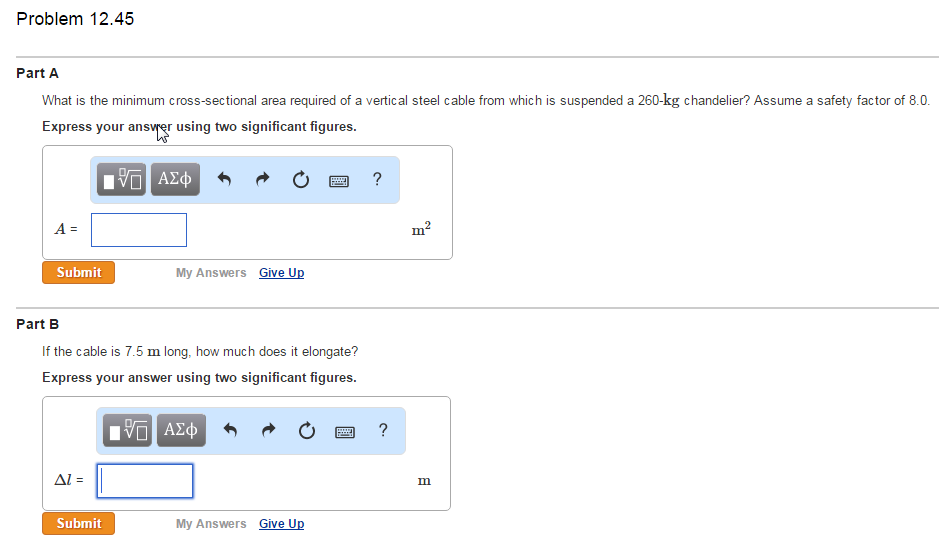View My Answers for Part B
Image resolution: width=939 pixels, height=547 pixels.
[211, 524]
